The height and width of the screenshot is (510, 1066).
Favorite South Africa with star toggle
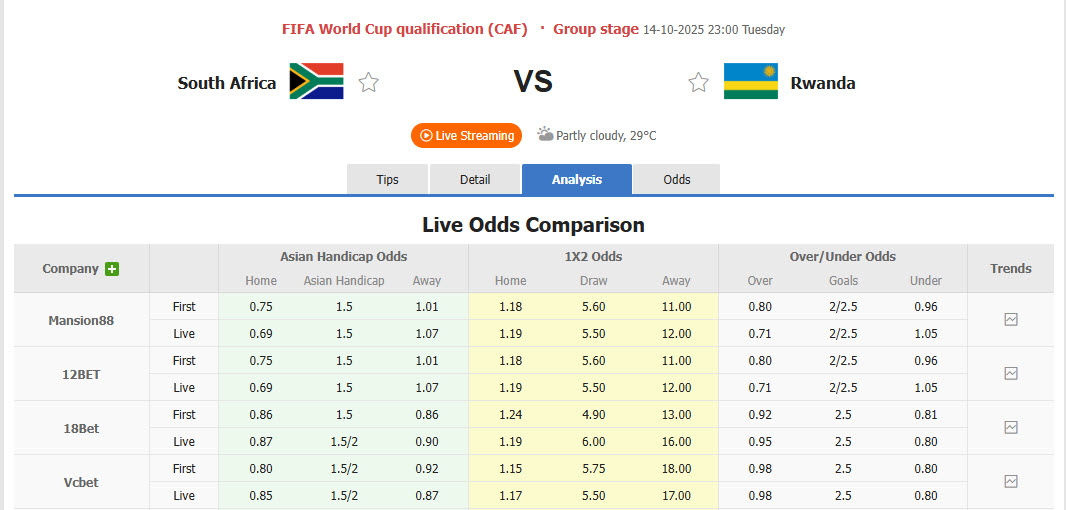[369, 83]
